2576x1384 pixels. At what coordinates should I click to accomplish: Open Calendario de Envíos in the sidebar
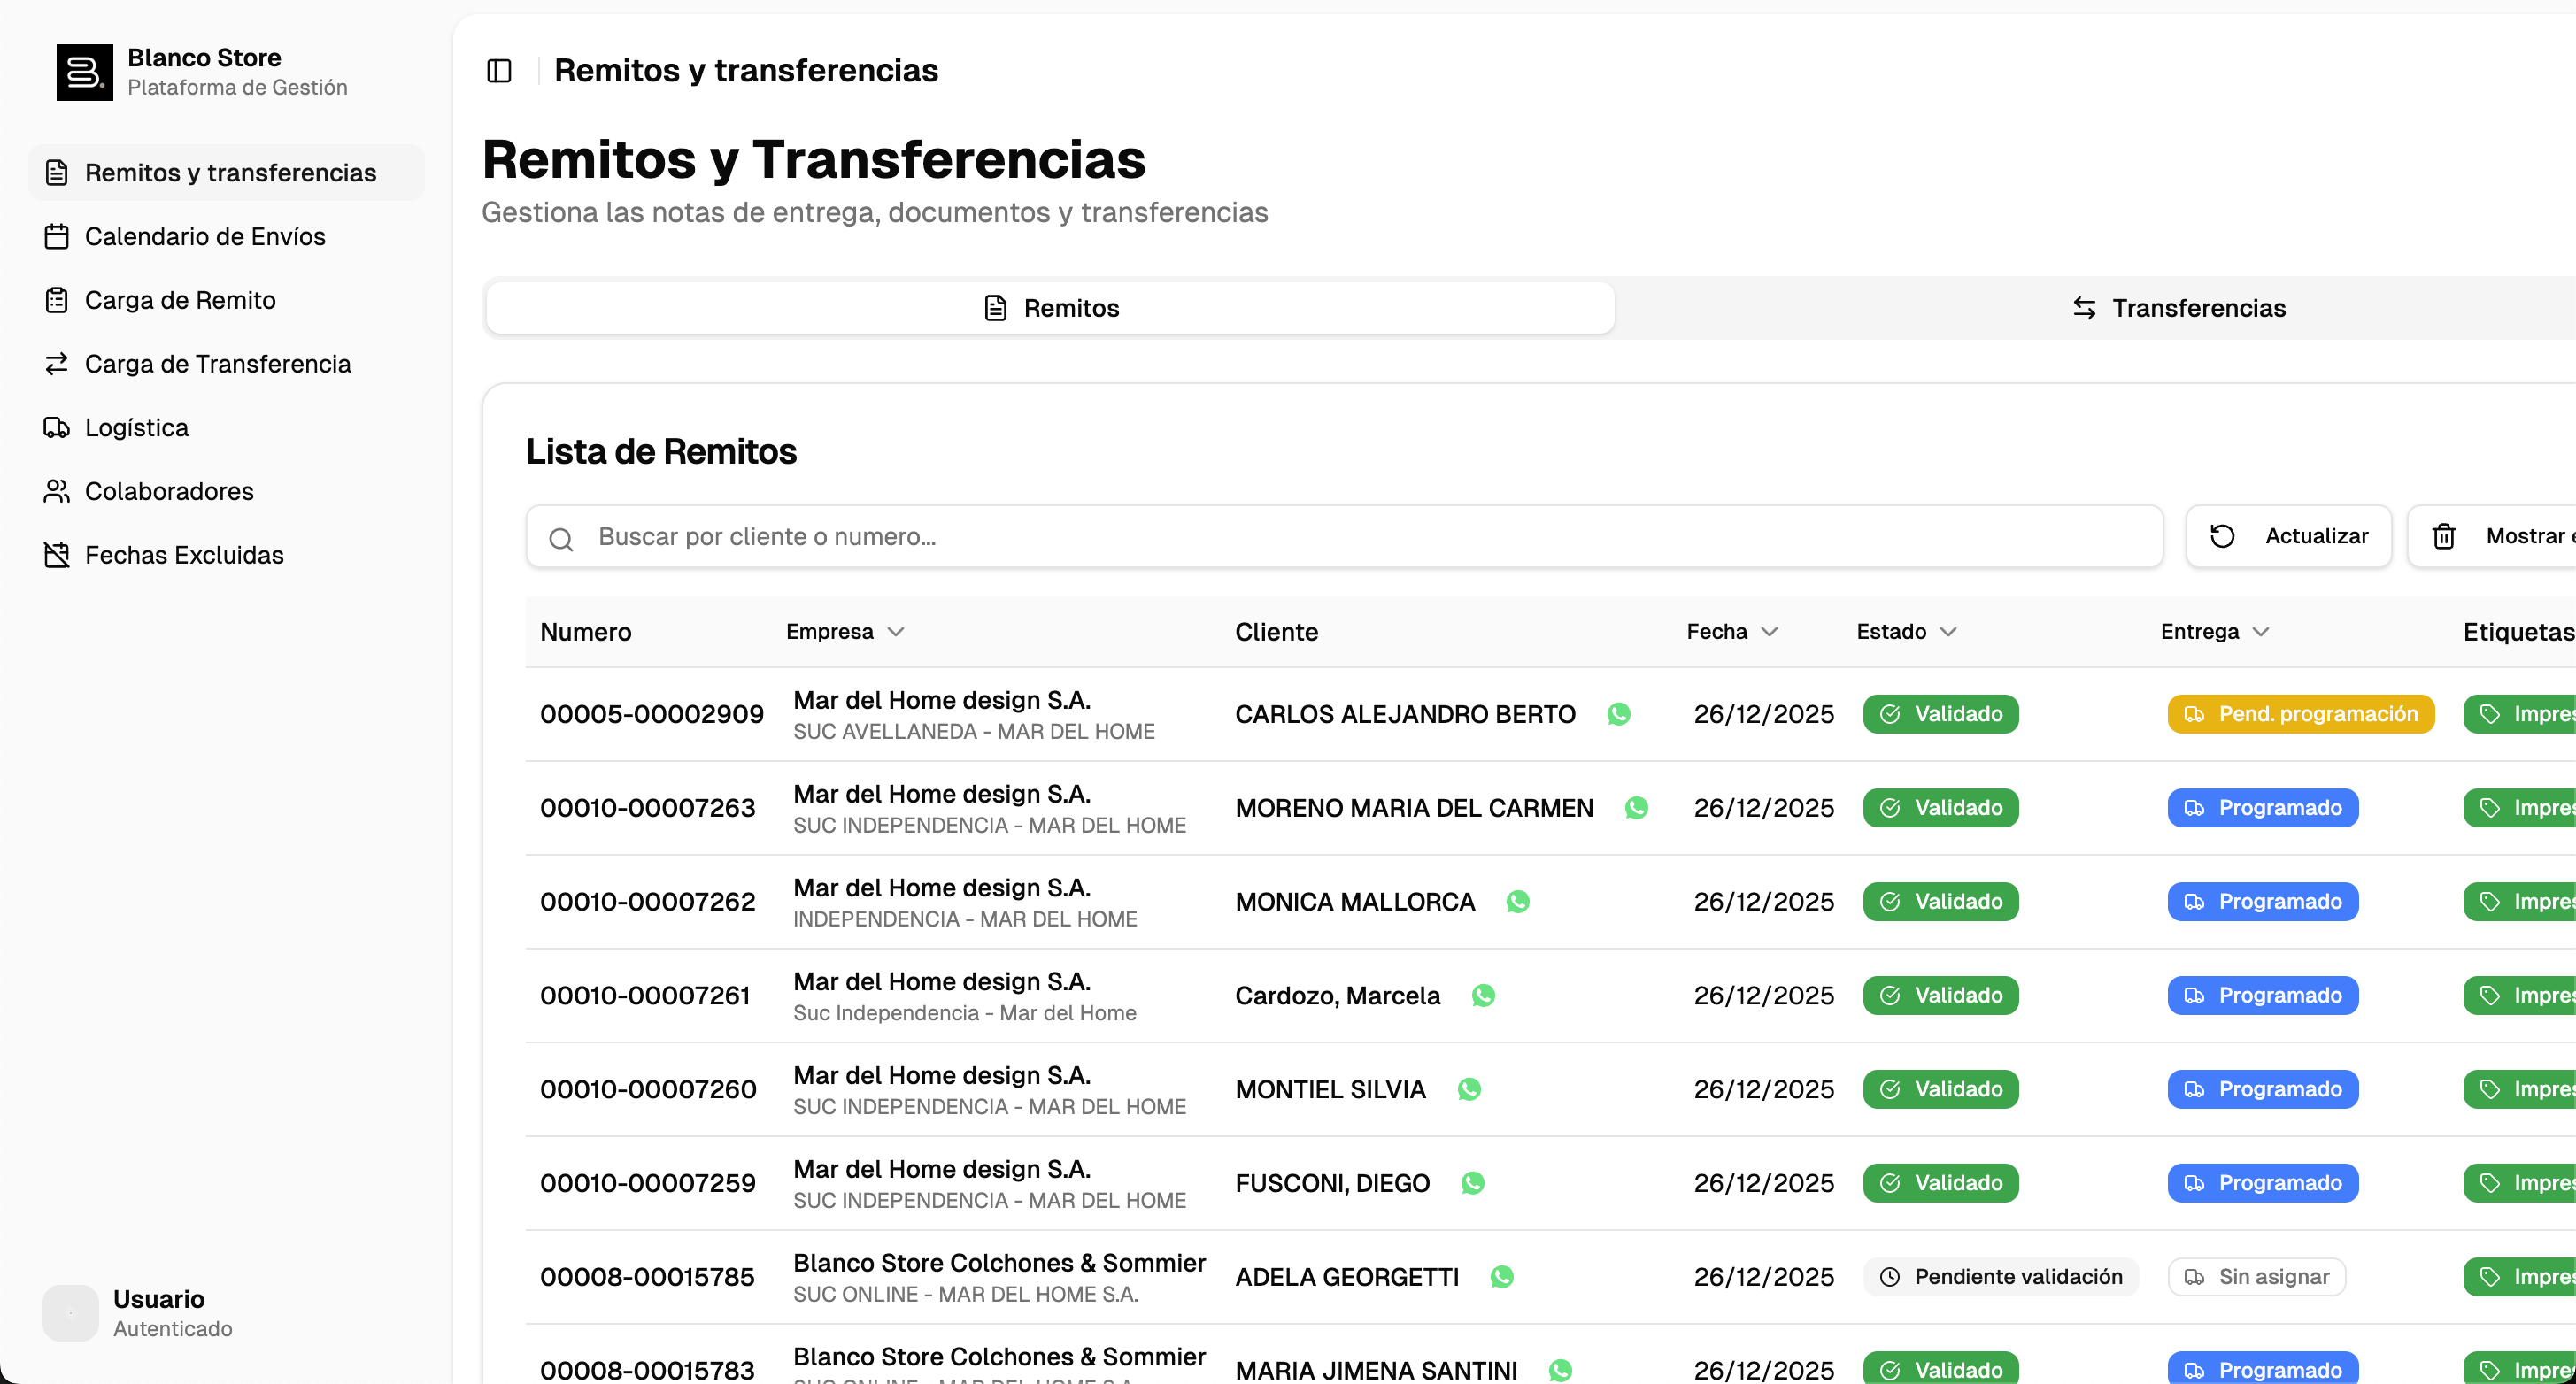205,237
